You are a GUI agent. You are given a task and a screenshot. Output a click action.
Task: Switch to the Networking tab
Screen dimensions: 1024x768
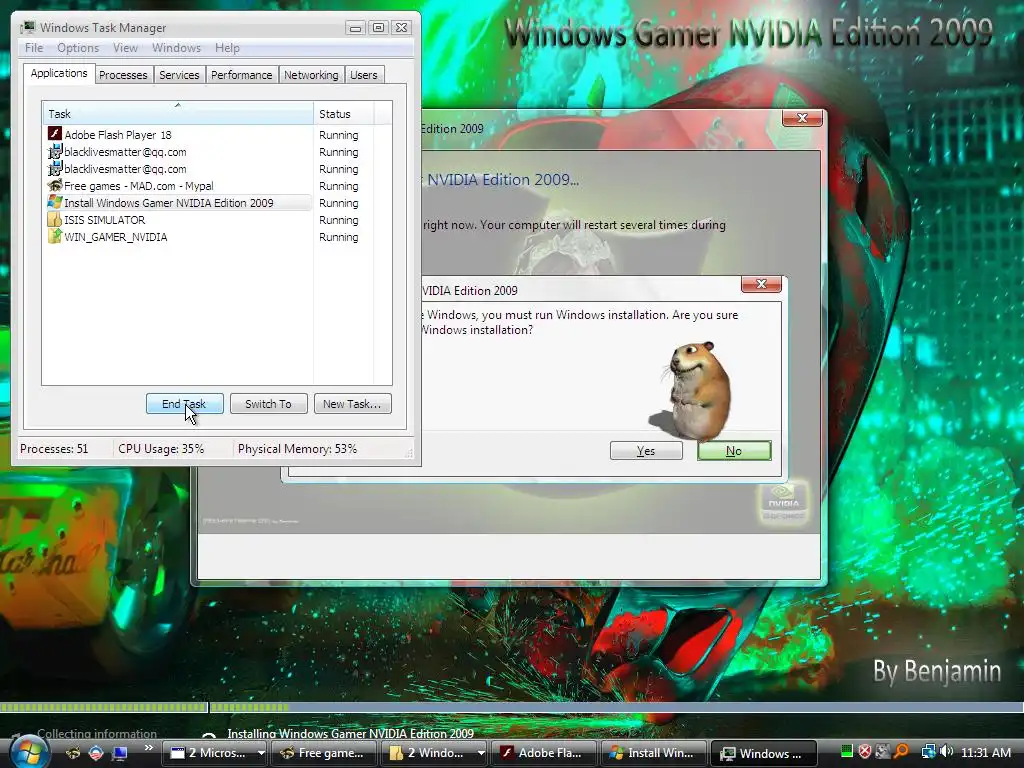[x=311, y=75]
